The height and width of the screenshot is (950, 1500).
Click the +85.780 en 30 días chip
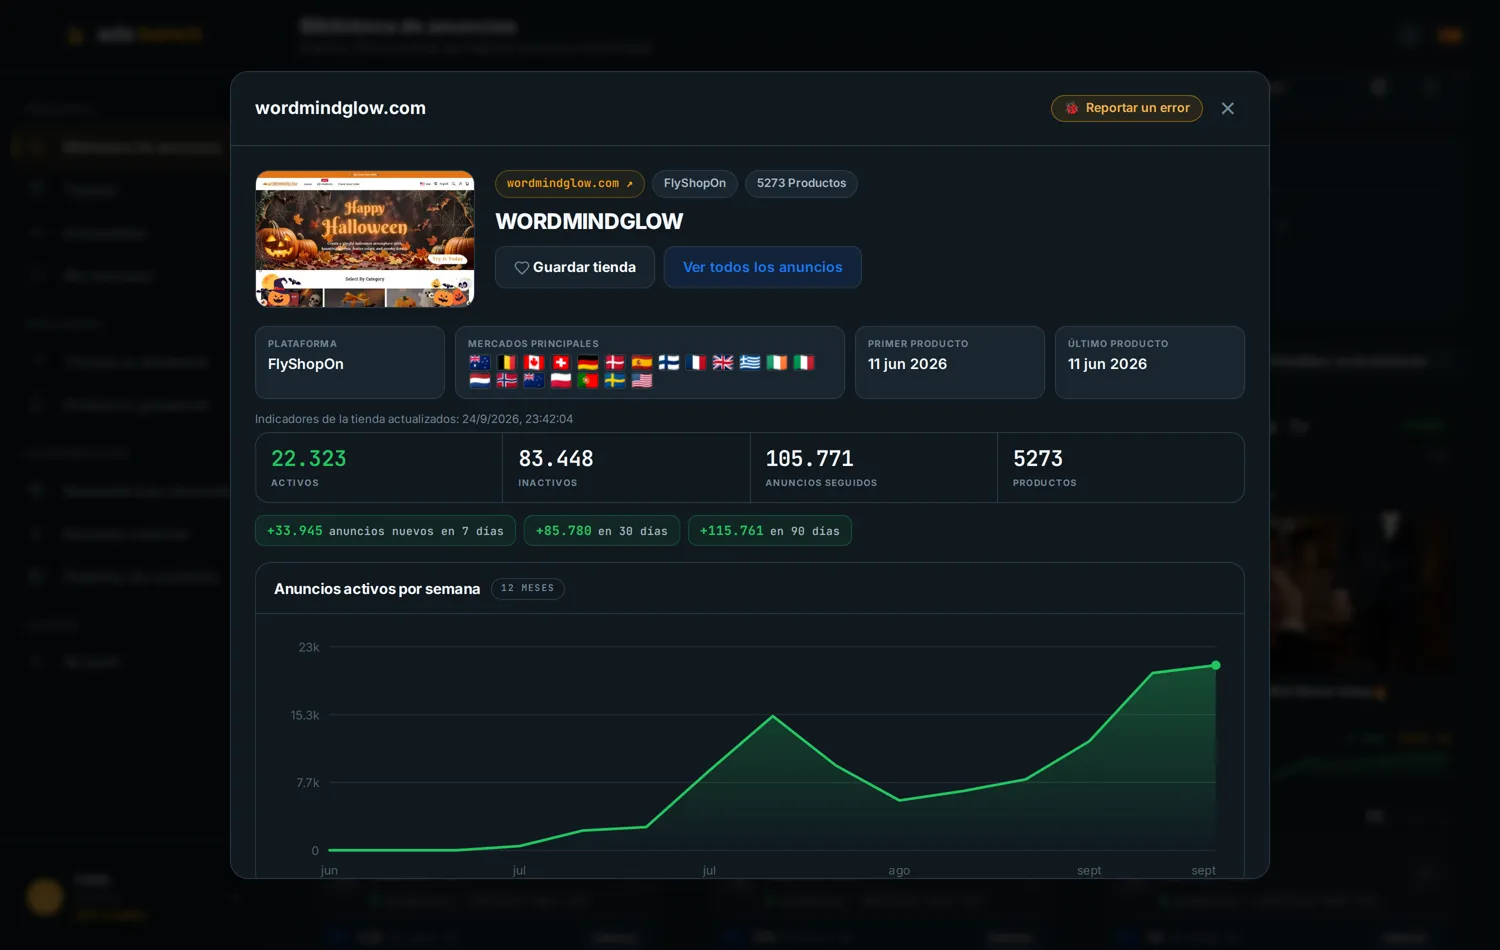tap(602, 531)
